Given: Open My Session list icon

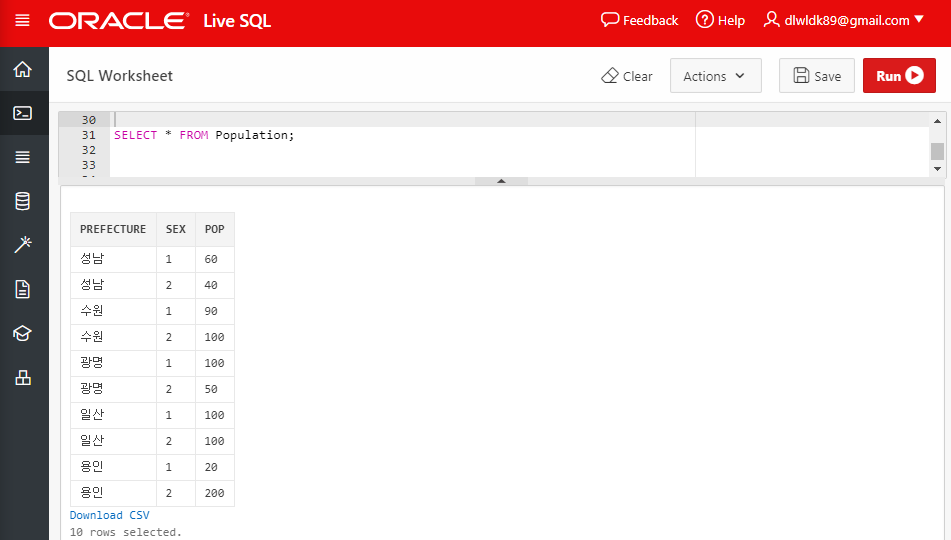Looking at the screenshot, I should (22, 157).
